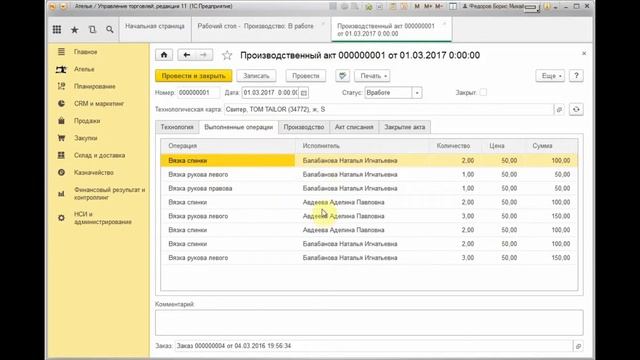
Task: Navigate back with the left arrow
Action: click(x=187, y=55)
